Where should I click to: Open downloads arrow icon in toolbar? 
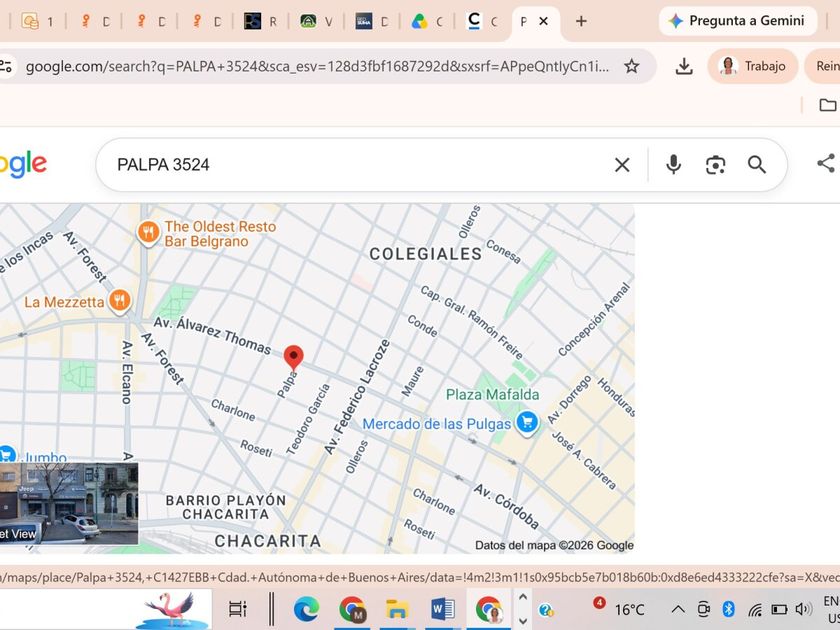[684, 66]
